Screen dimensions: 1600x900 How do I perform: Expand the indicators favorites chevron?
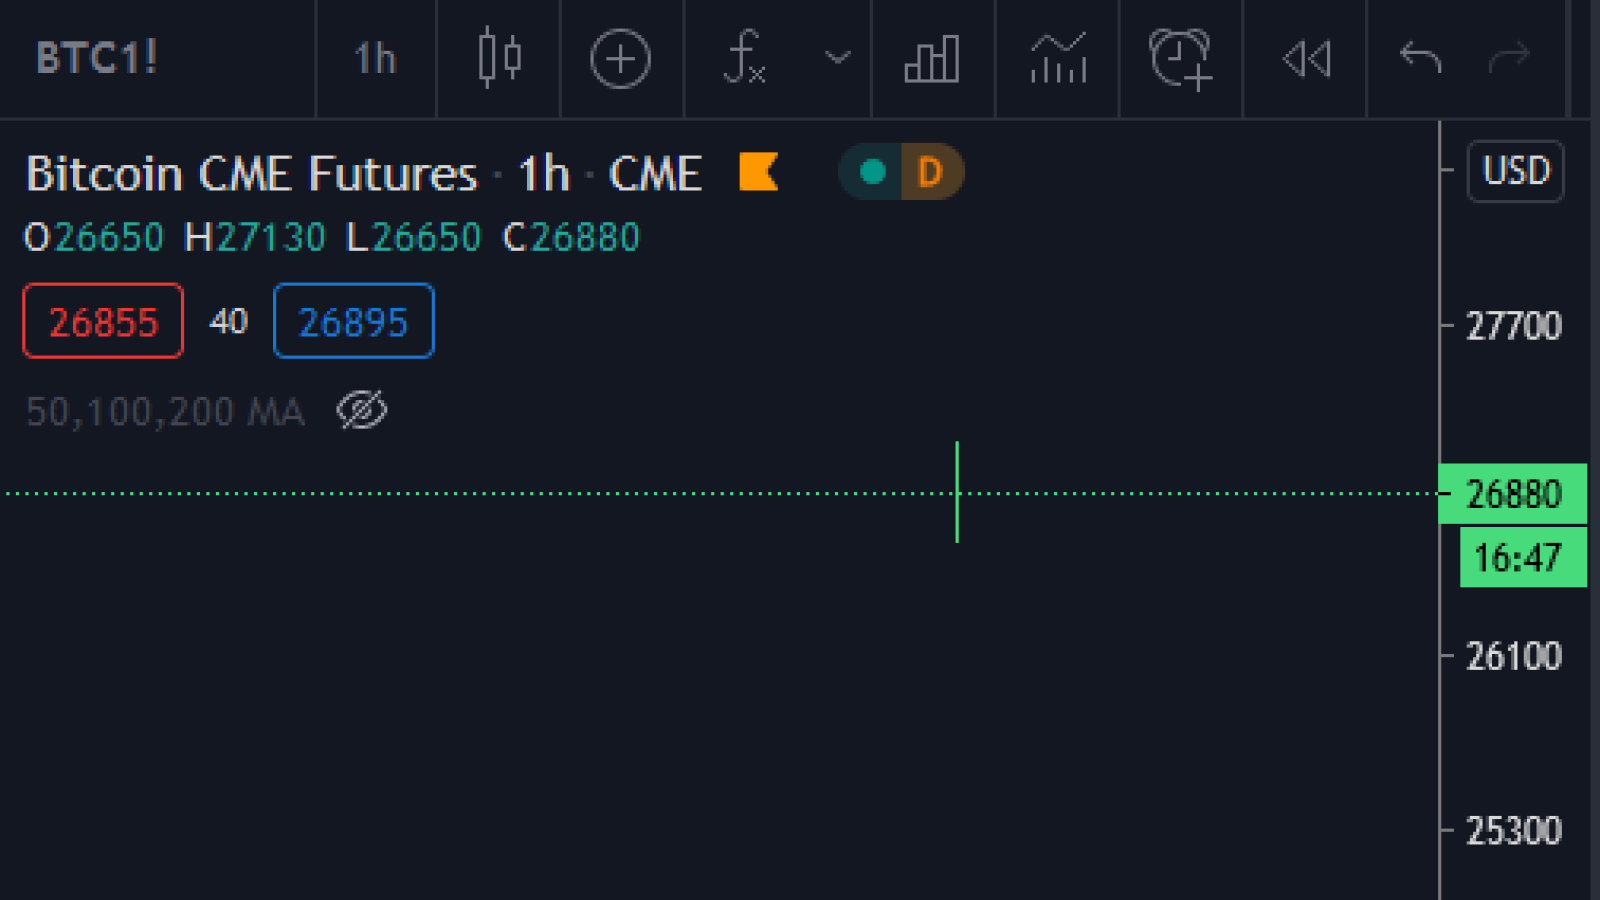[838, 58]
